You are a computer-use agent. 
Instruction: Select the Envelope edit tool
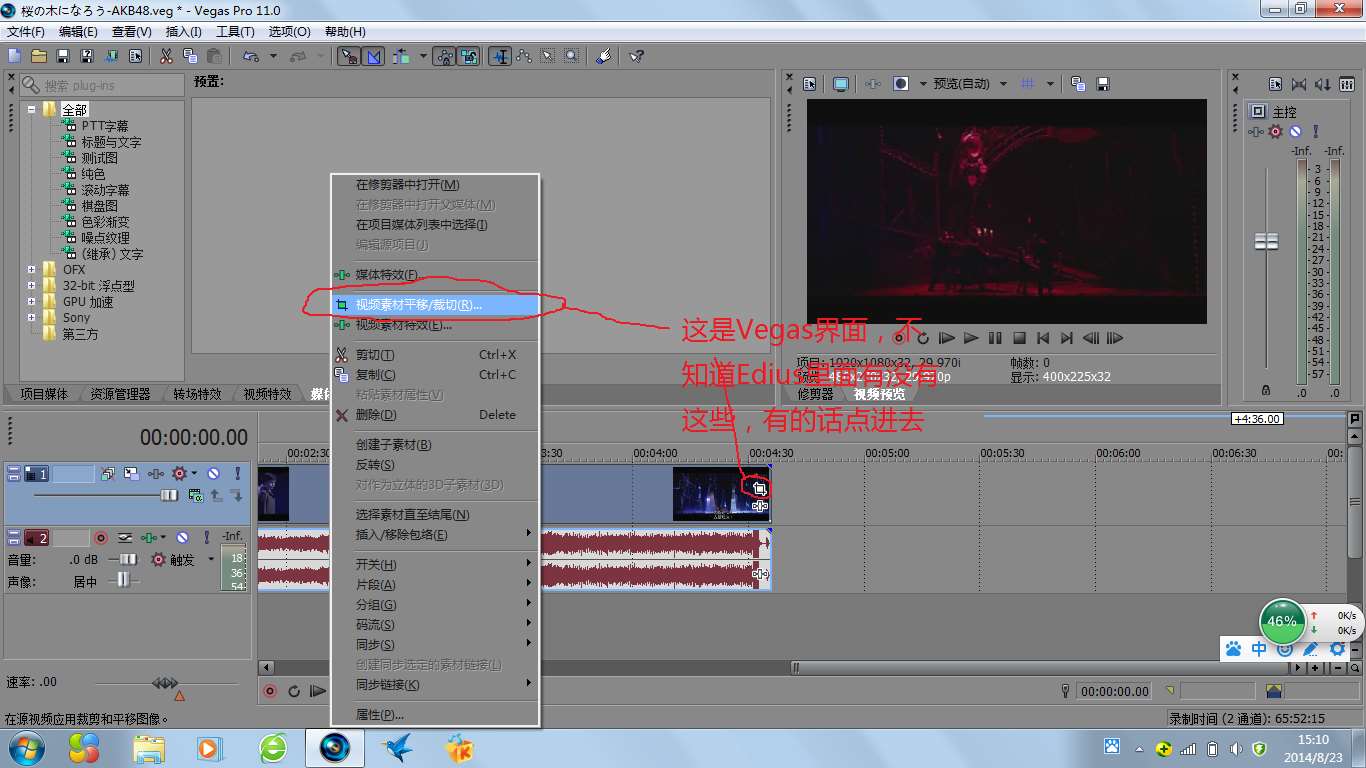click(x=524, y=56)
